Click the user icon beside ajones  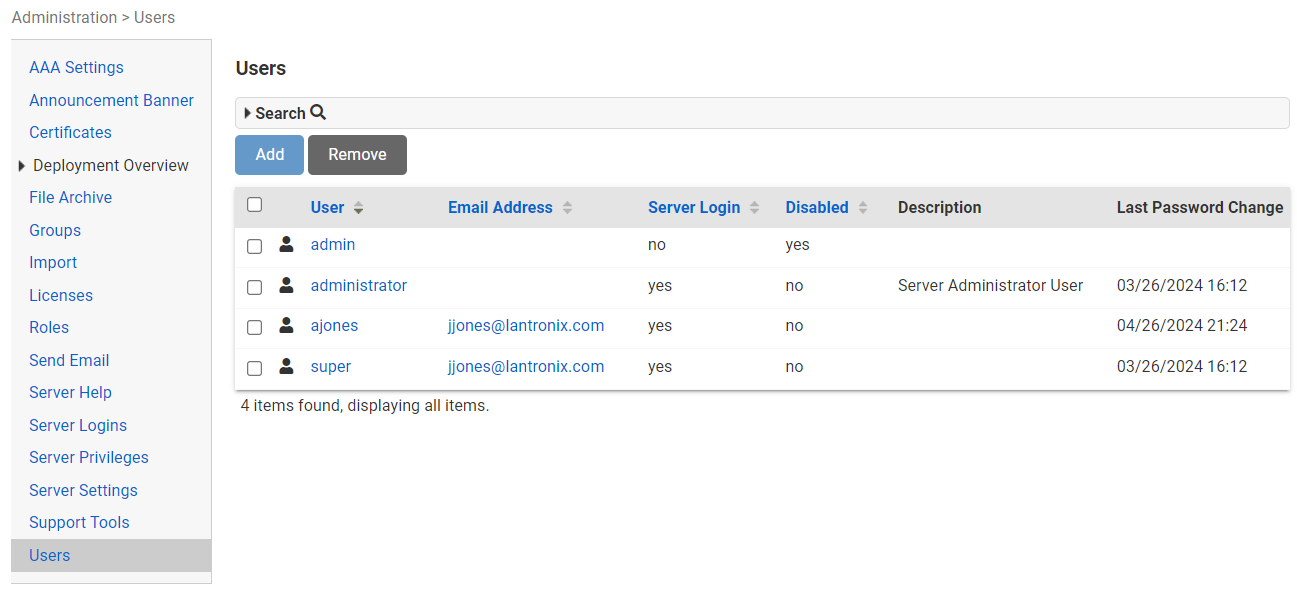(286, 326)
